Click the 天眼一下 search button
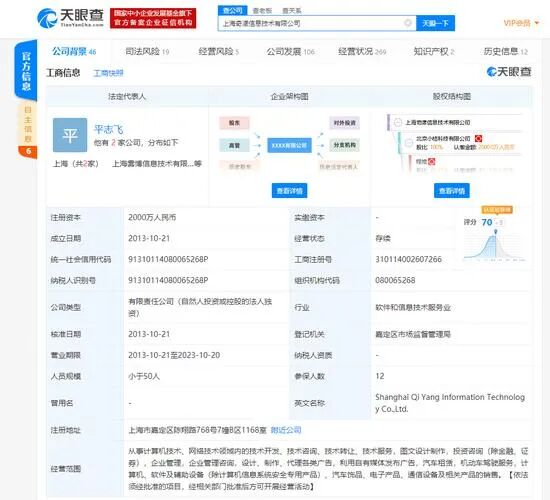This screenshot has height=500, width=550. (435, 23)
